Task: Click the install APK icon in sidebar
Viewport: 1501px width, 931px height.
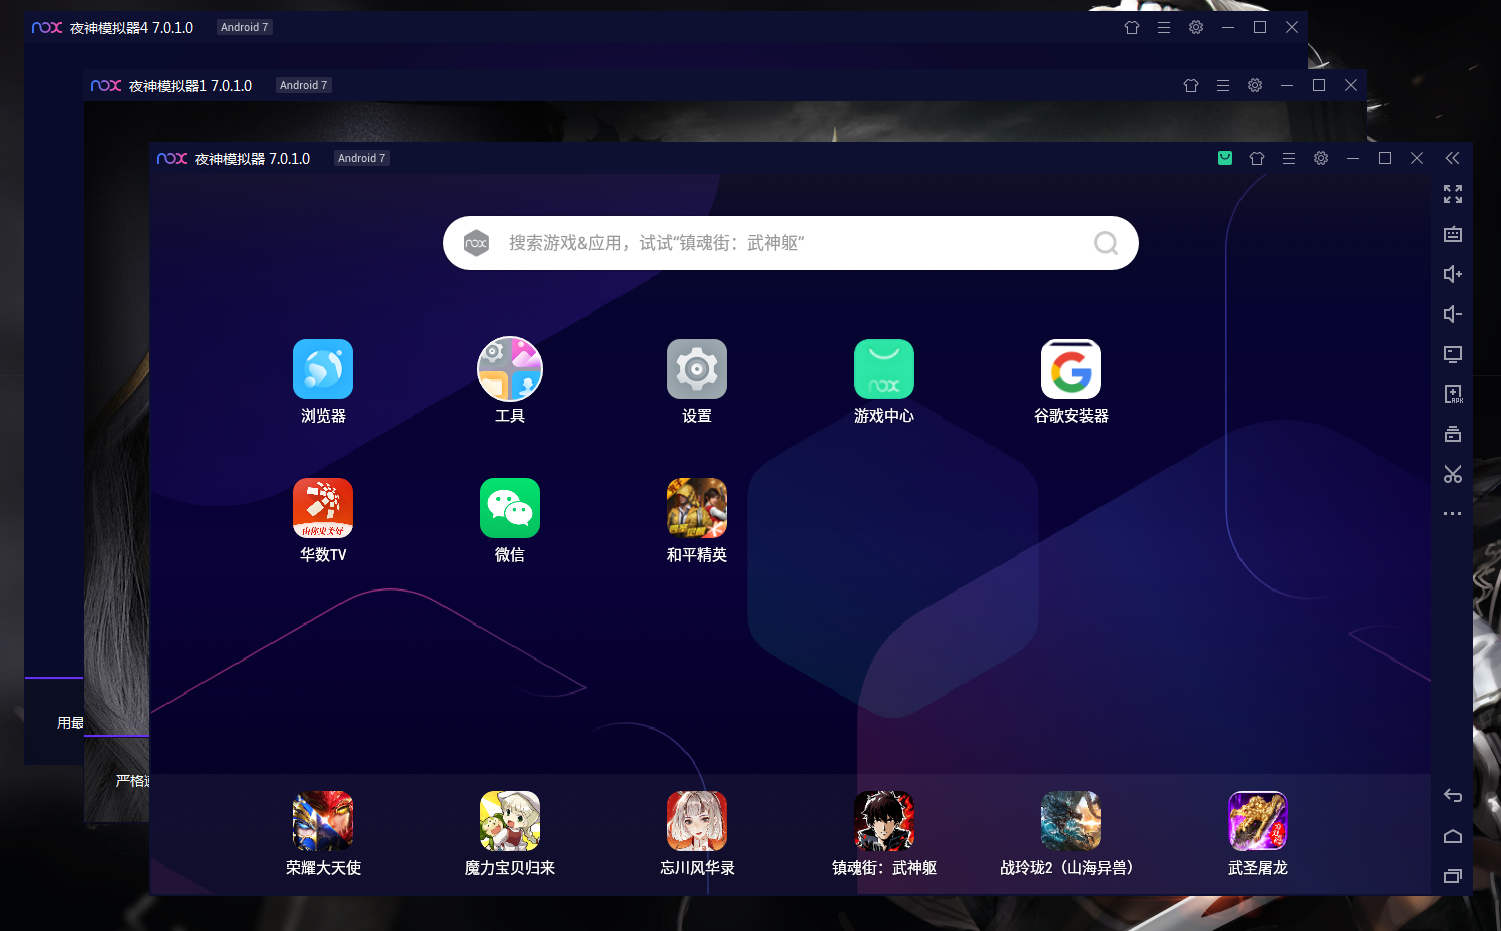Action: pyautogui.click(x=1453, y=394)
